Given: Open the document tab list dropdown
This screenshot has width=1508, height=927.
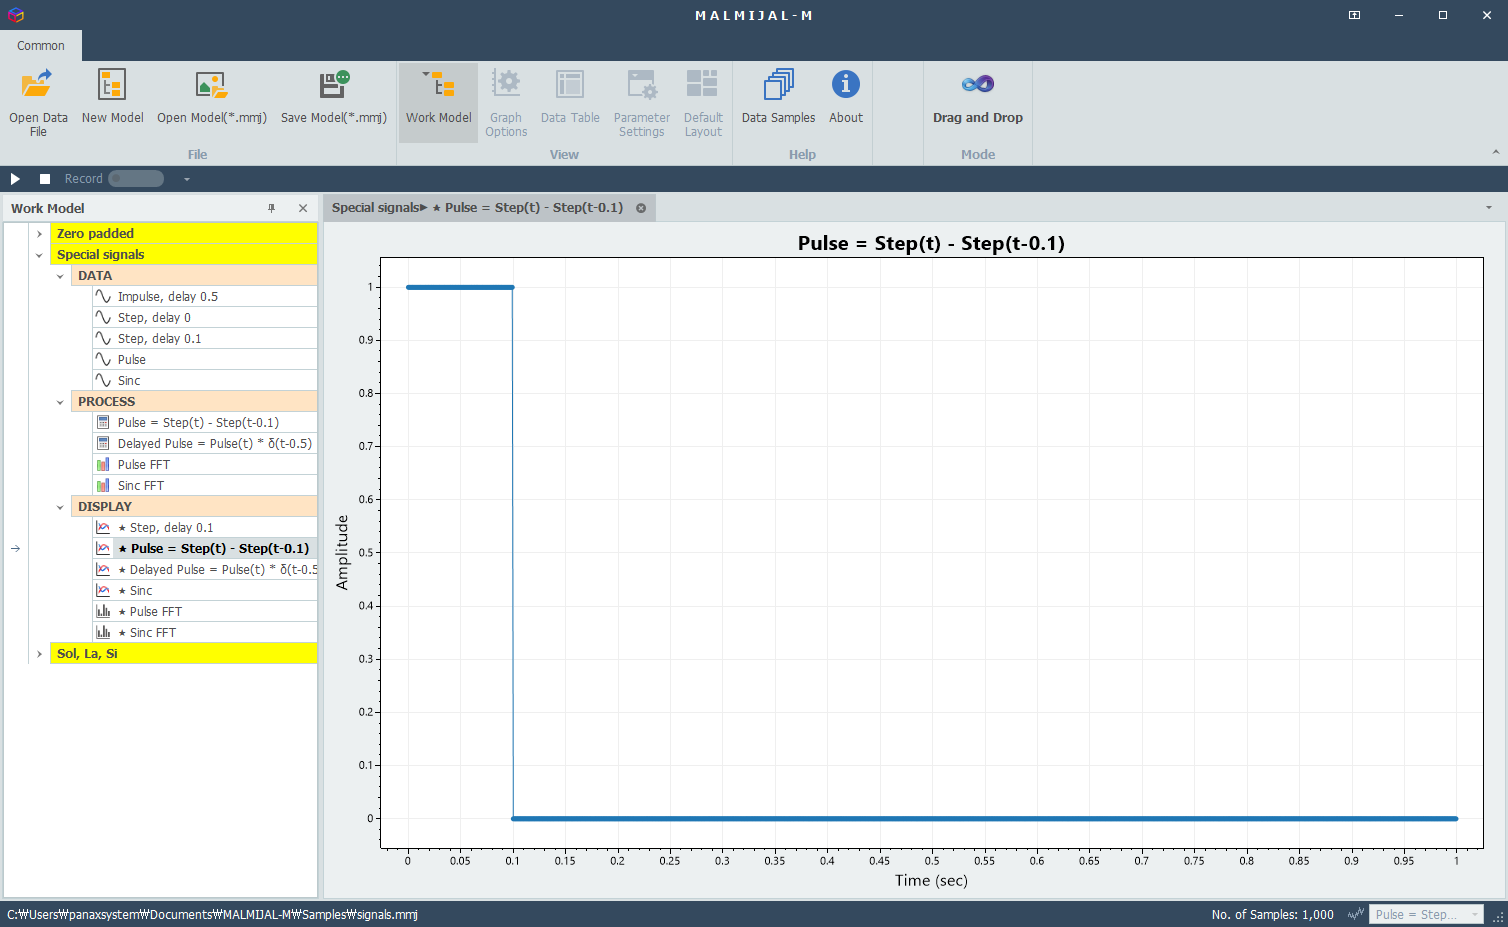Looking at the screenshot, I should point(1489,208).
